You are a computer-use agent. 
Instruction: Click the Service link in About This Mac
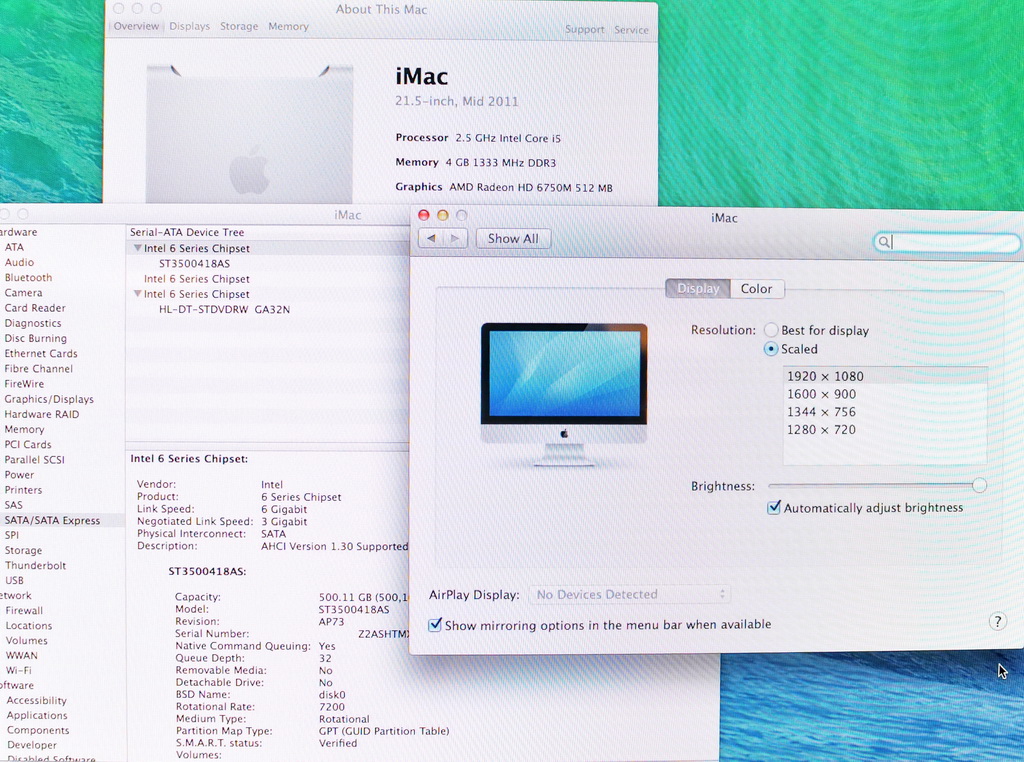click(x=632, y=29)
